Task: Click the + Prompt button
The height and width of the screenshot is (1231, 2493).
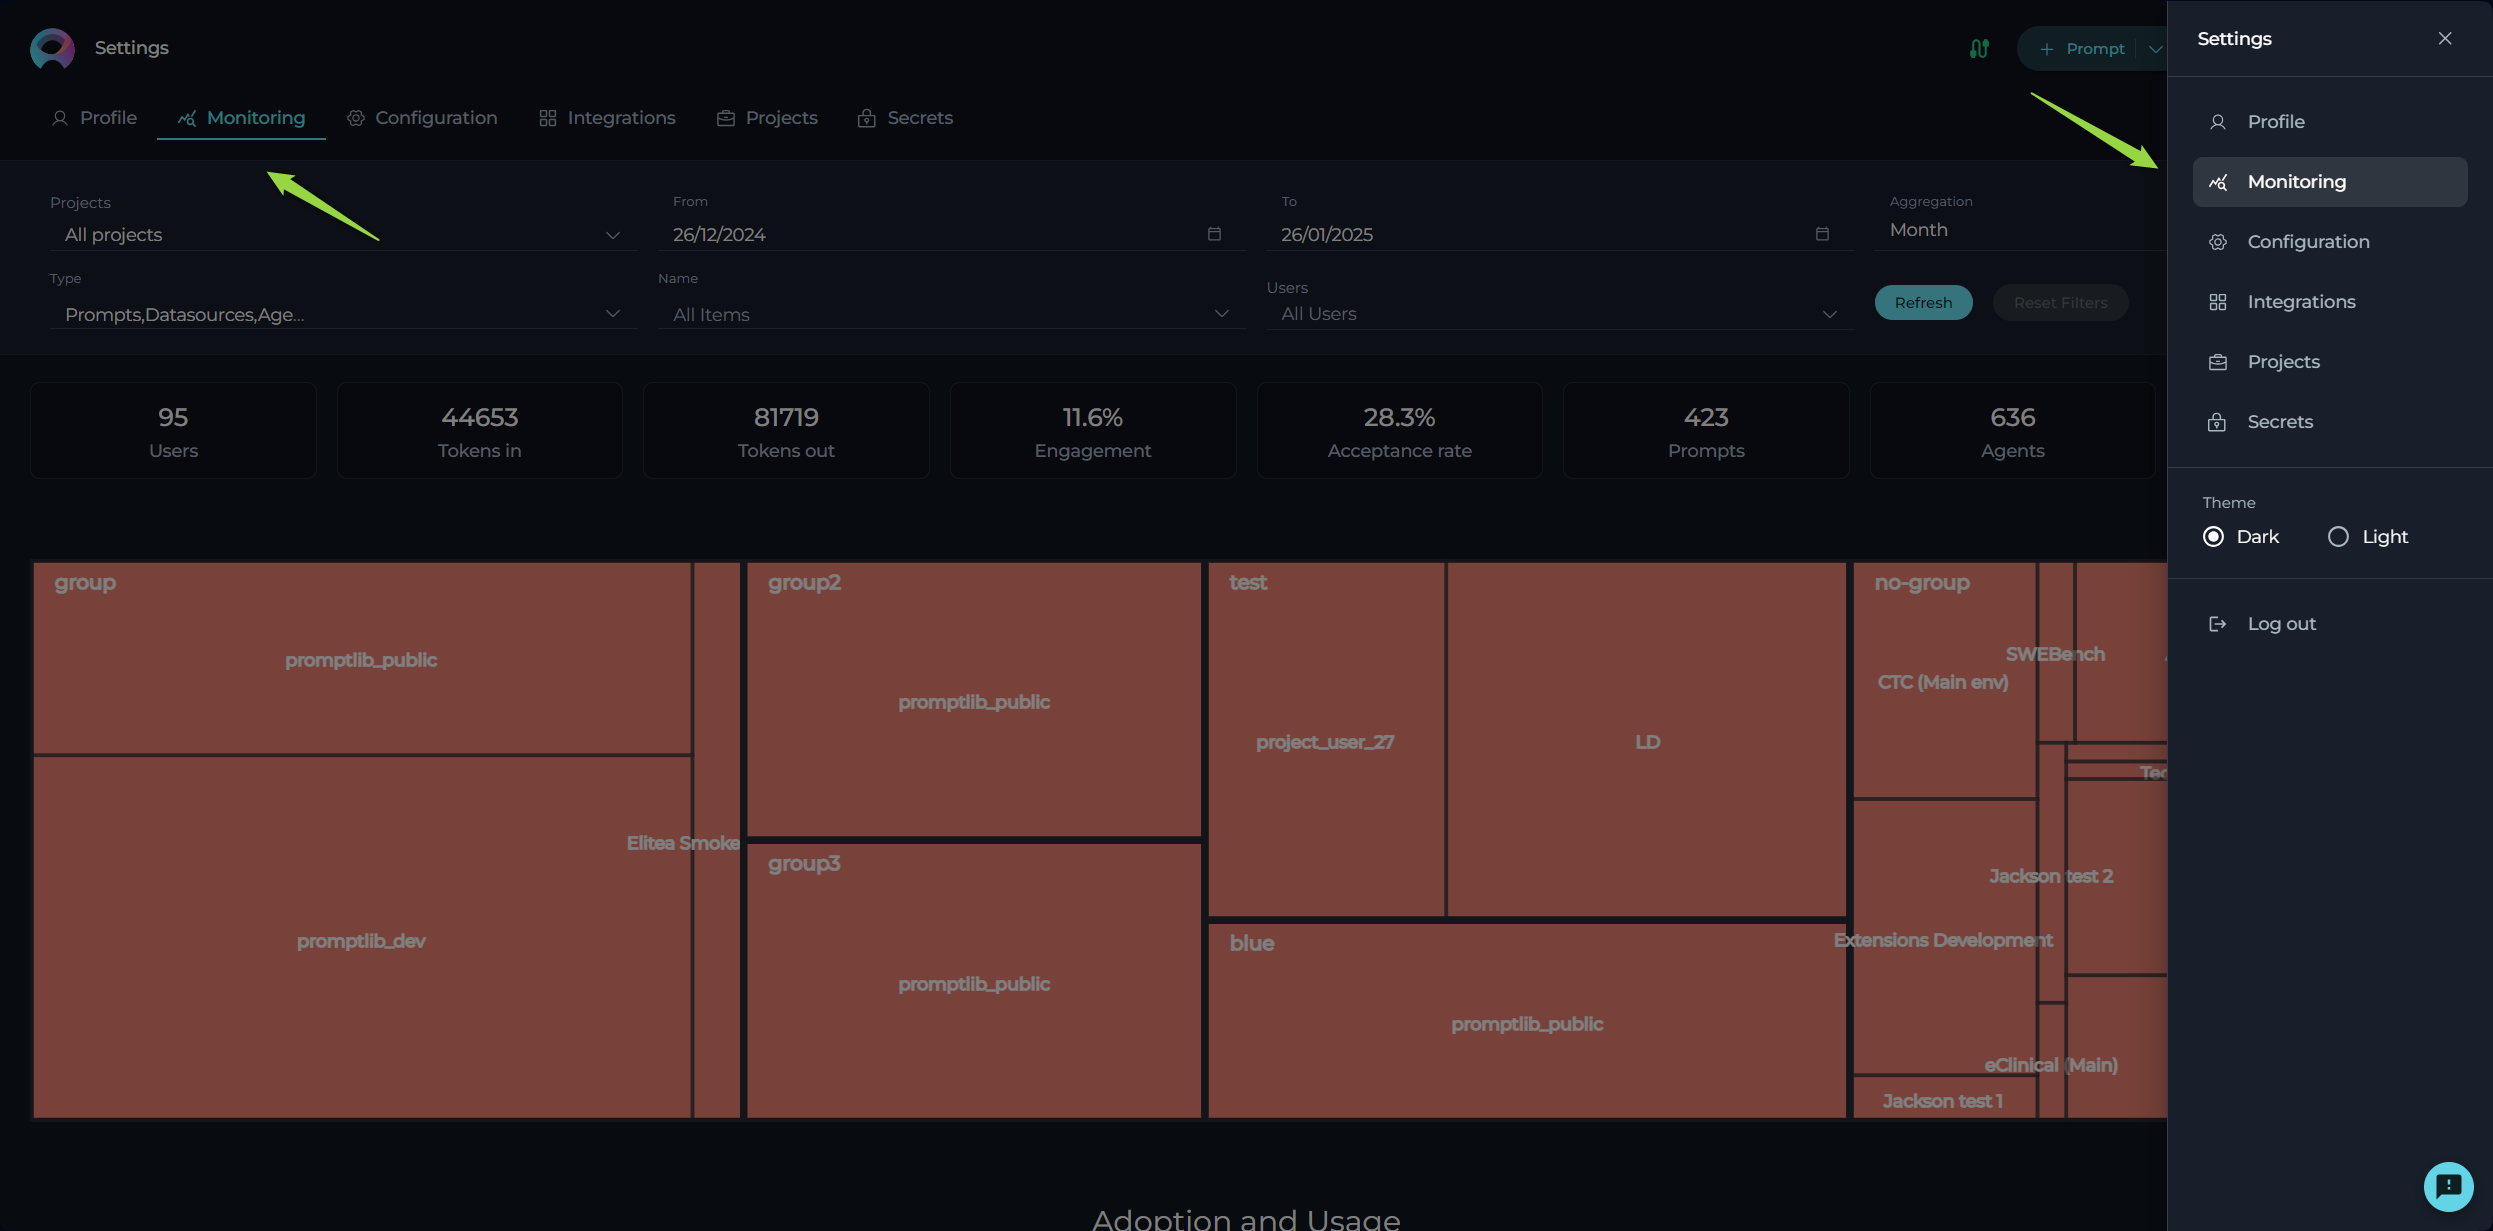Action: 2082,49
